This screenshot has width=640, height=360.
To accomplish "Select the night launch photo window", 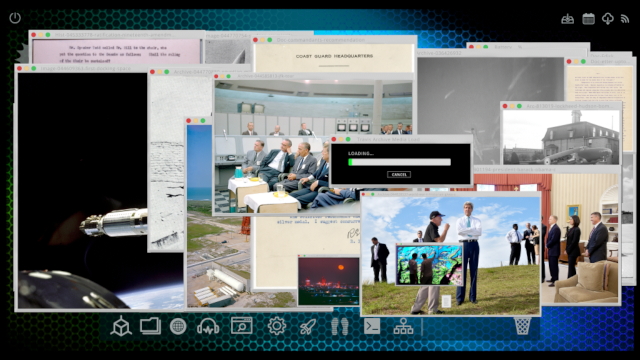I will (x=329, y=280).
